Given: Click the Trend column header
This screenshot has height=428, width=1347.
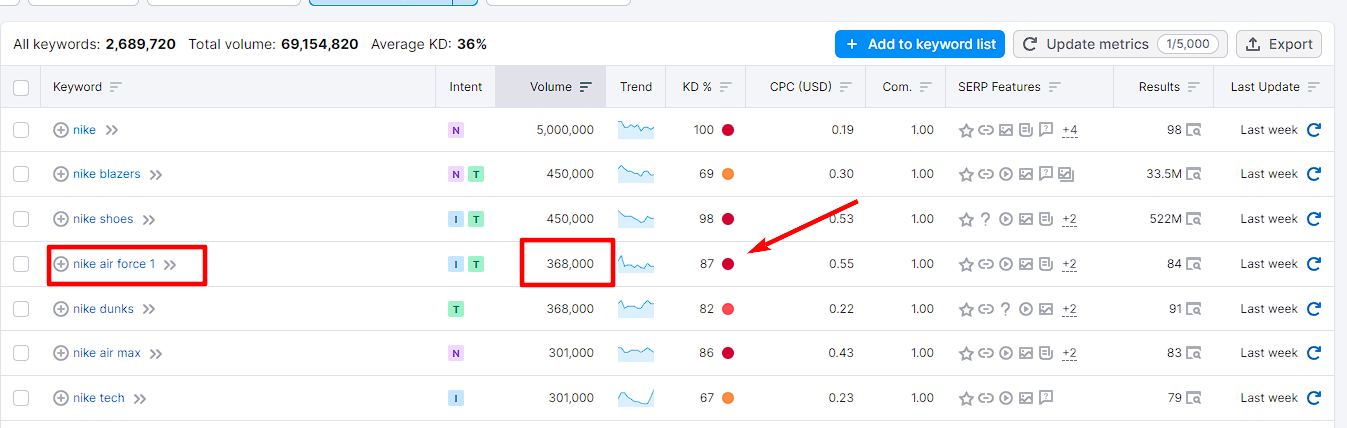Looking at the screenshot, I should 636,87.
